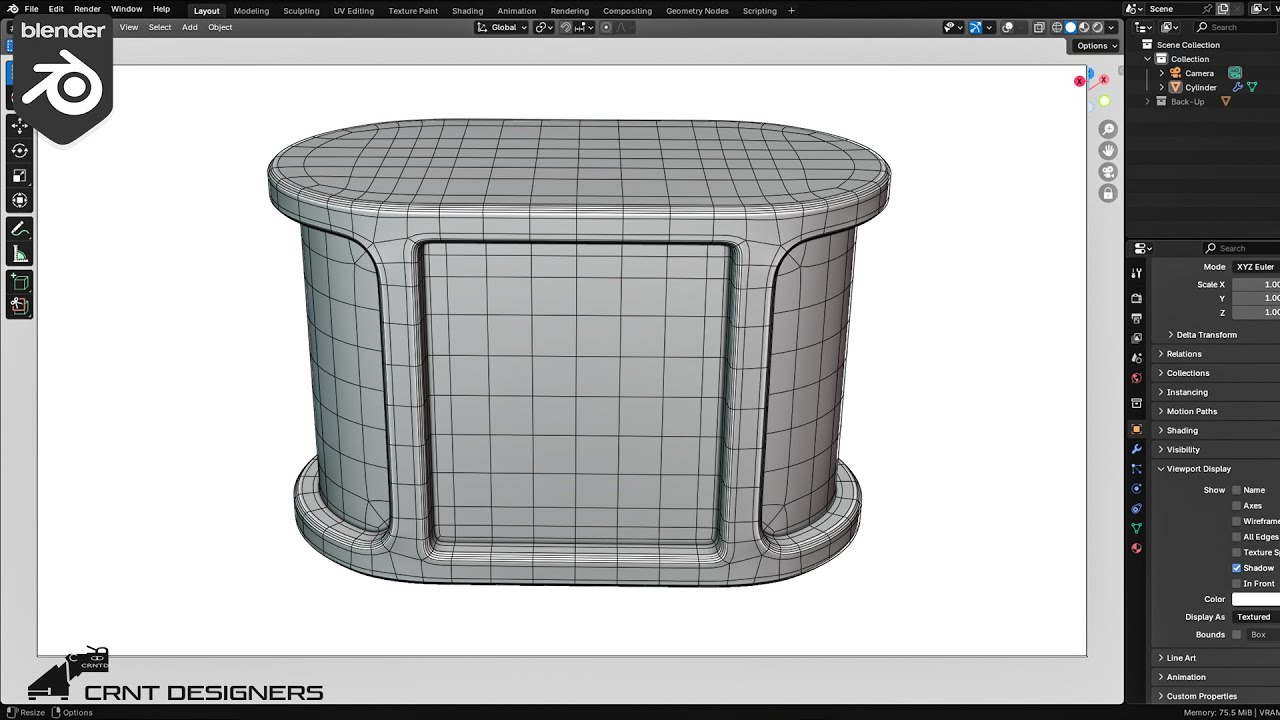Image resolution: width=1280 pixels, height=720 pixels.
Task: Select the Measure tool
Action: pyautogui.click(x=20, y=254)
